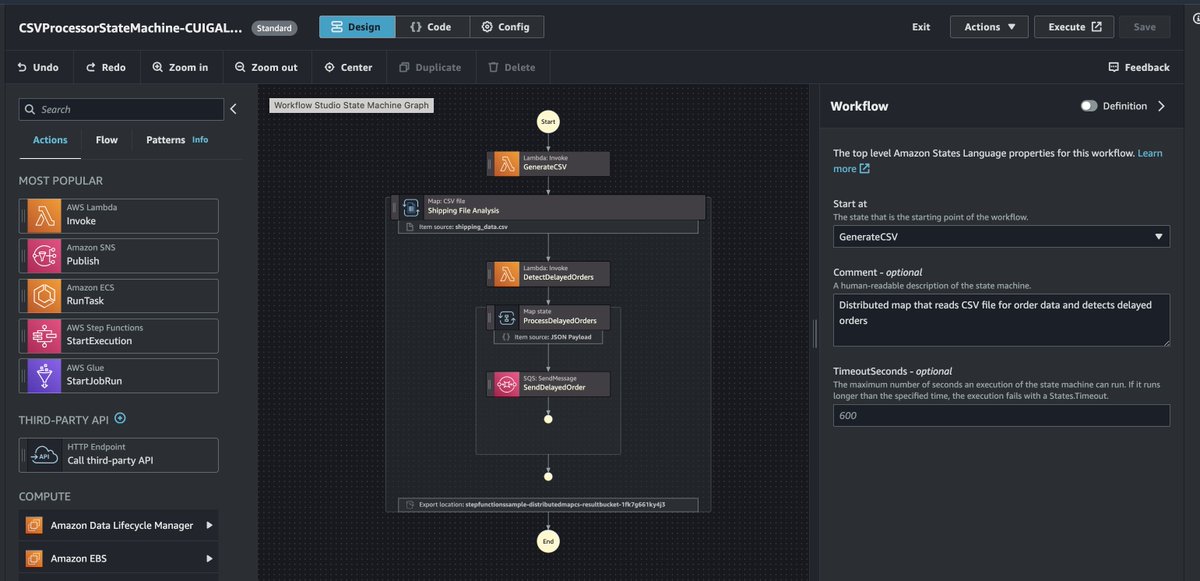Switch to Config mode
This screenshot has width=1200, height=581.
(x=505, y=27)
